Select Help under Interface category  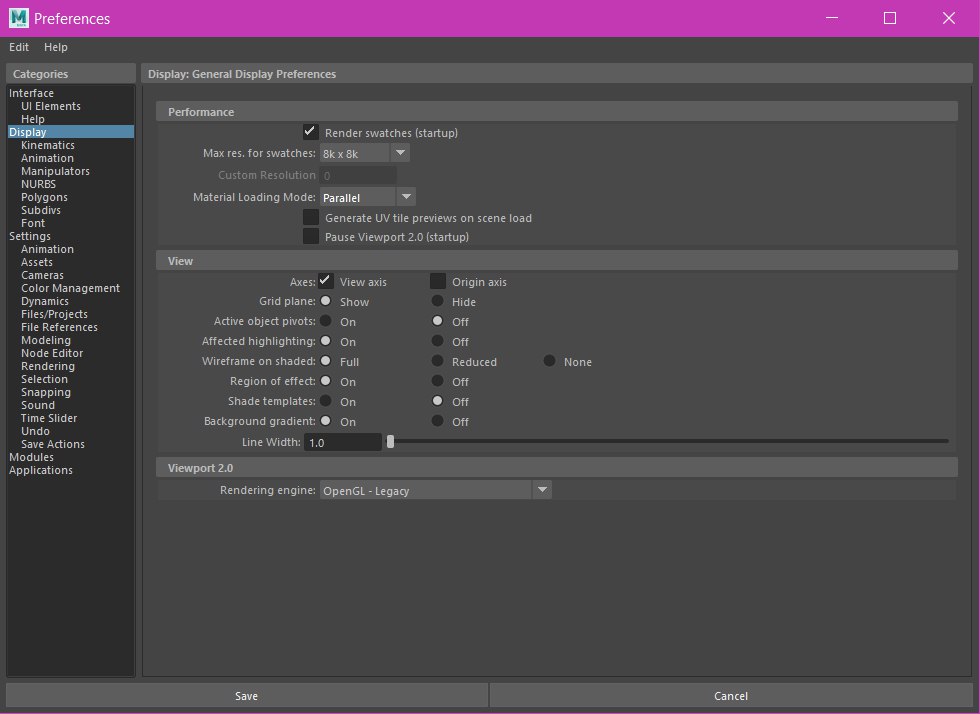(x=32, y=119)
